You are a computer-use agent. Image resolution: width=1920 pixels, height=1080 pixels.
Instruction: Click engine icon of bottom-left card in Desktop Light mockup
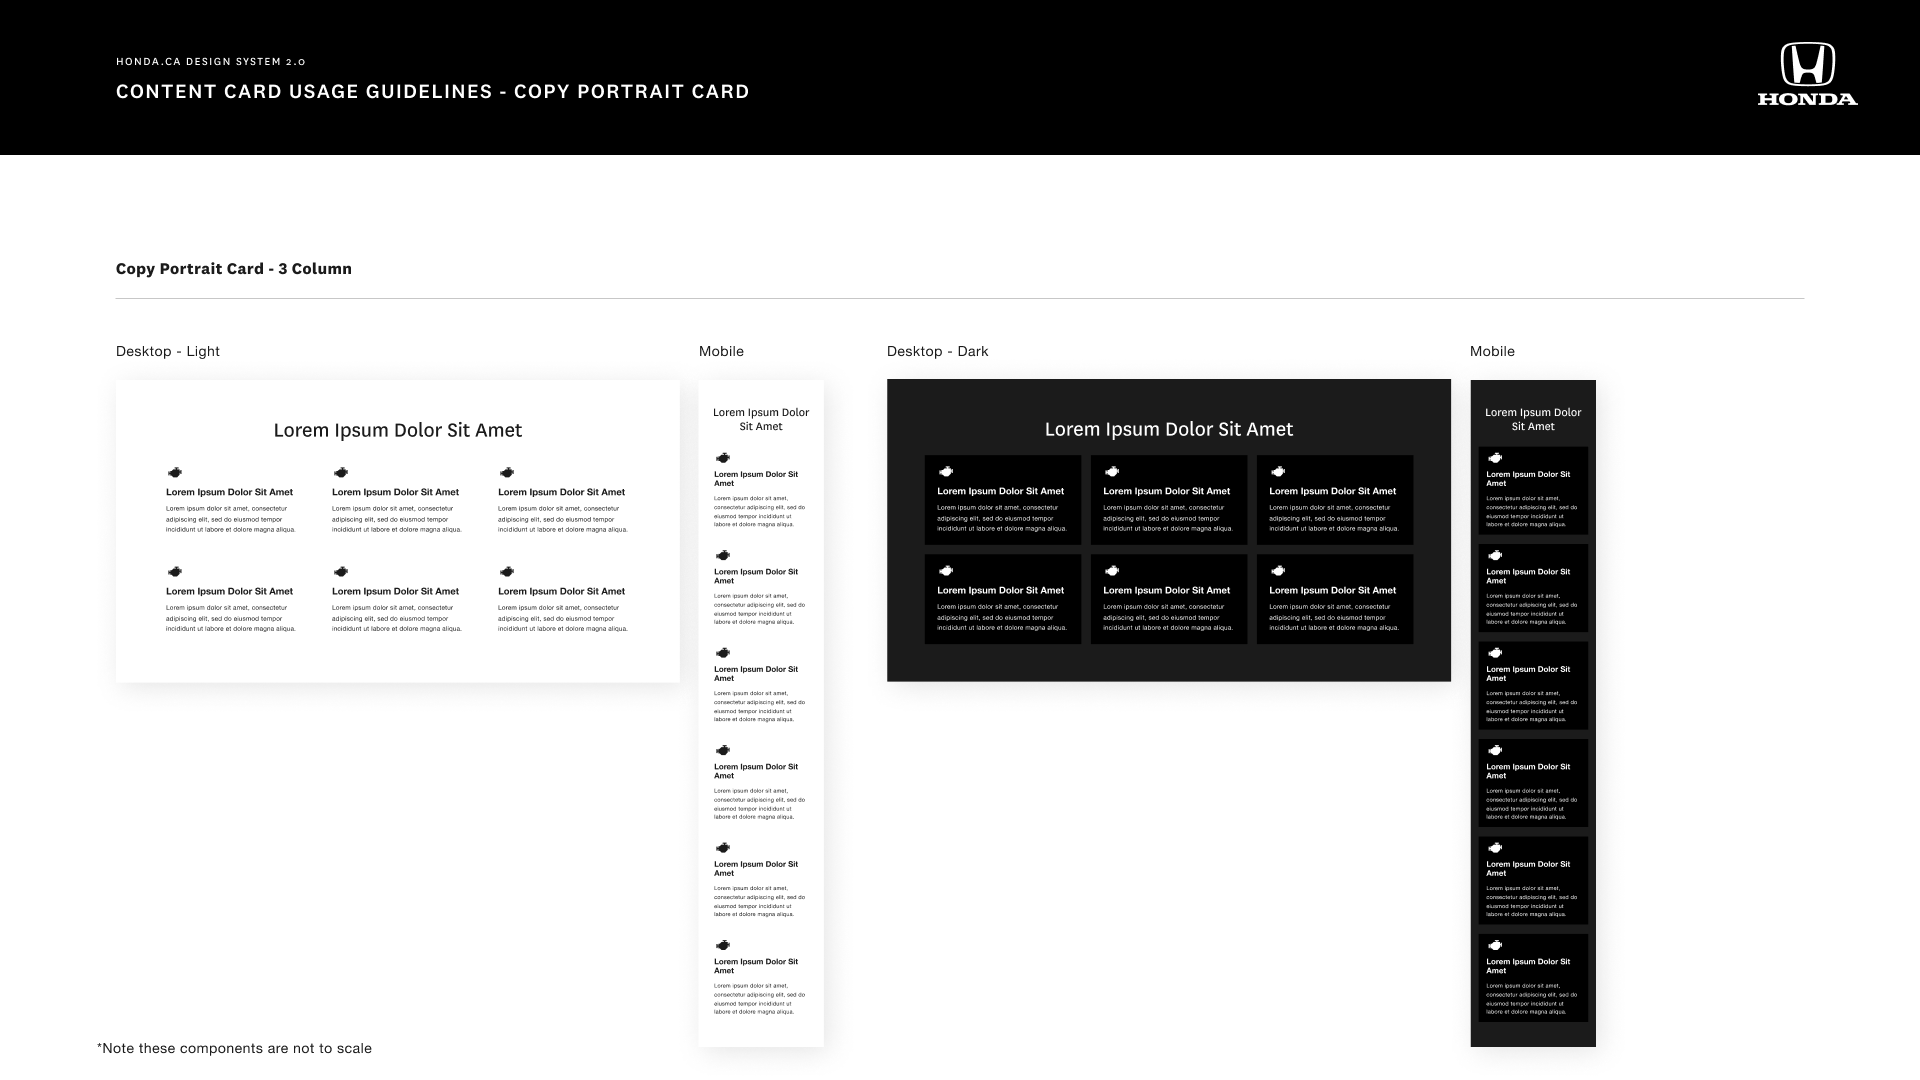174,572
